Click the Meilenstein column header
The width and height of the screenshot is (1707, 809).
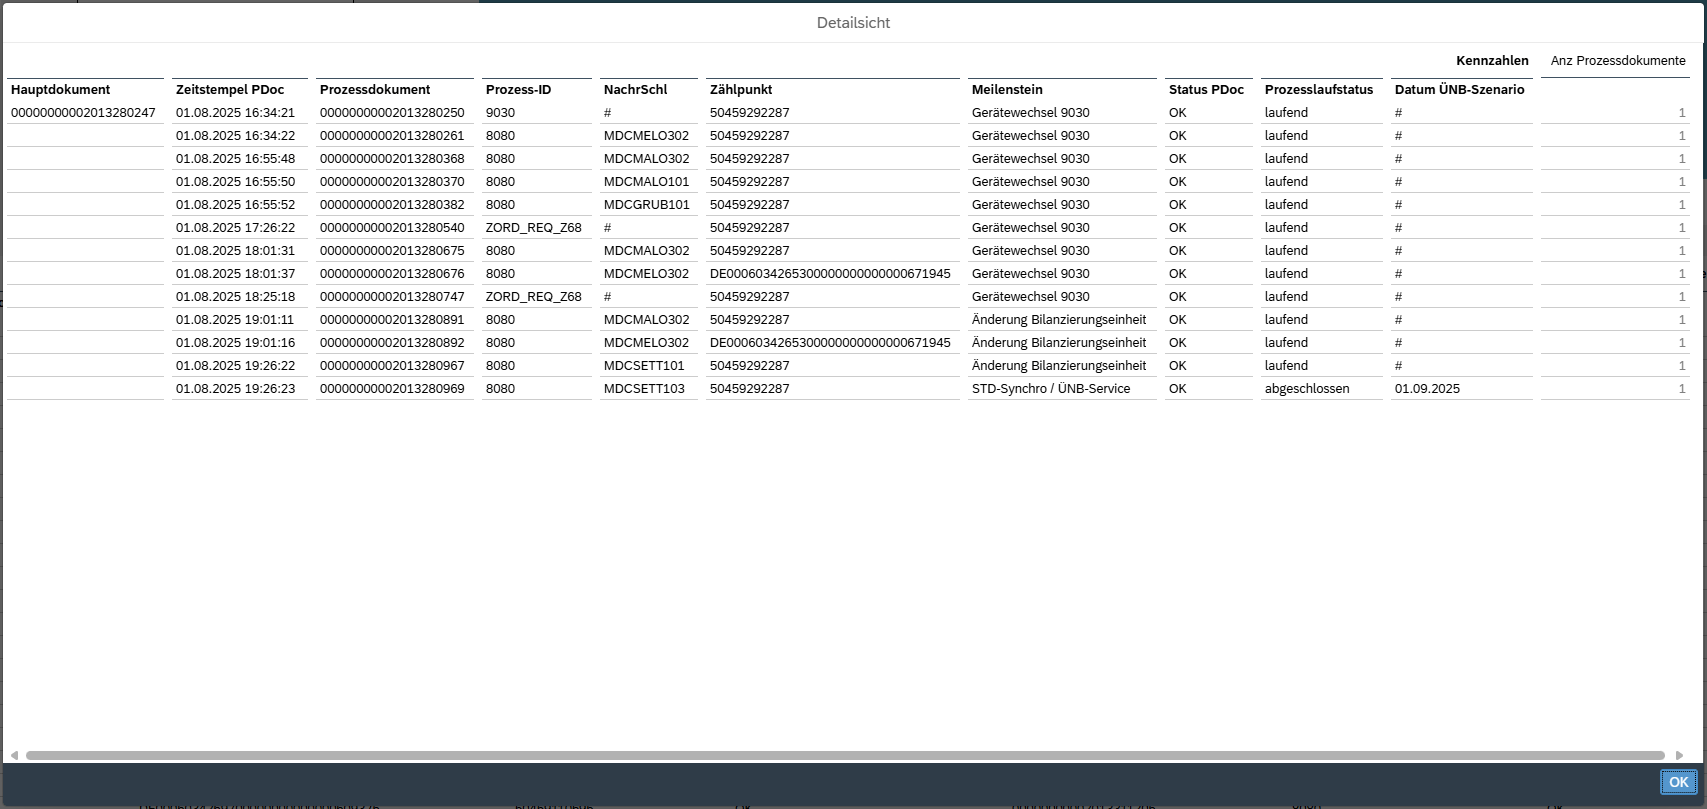point(1007,90)
